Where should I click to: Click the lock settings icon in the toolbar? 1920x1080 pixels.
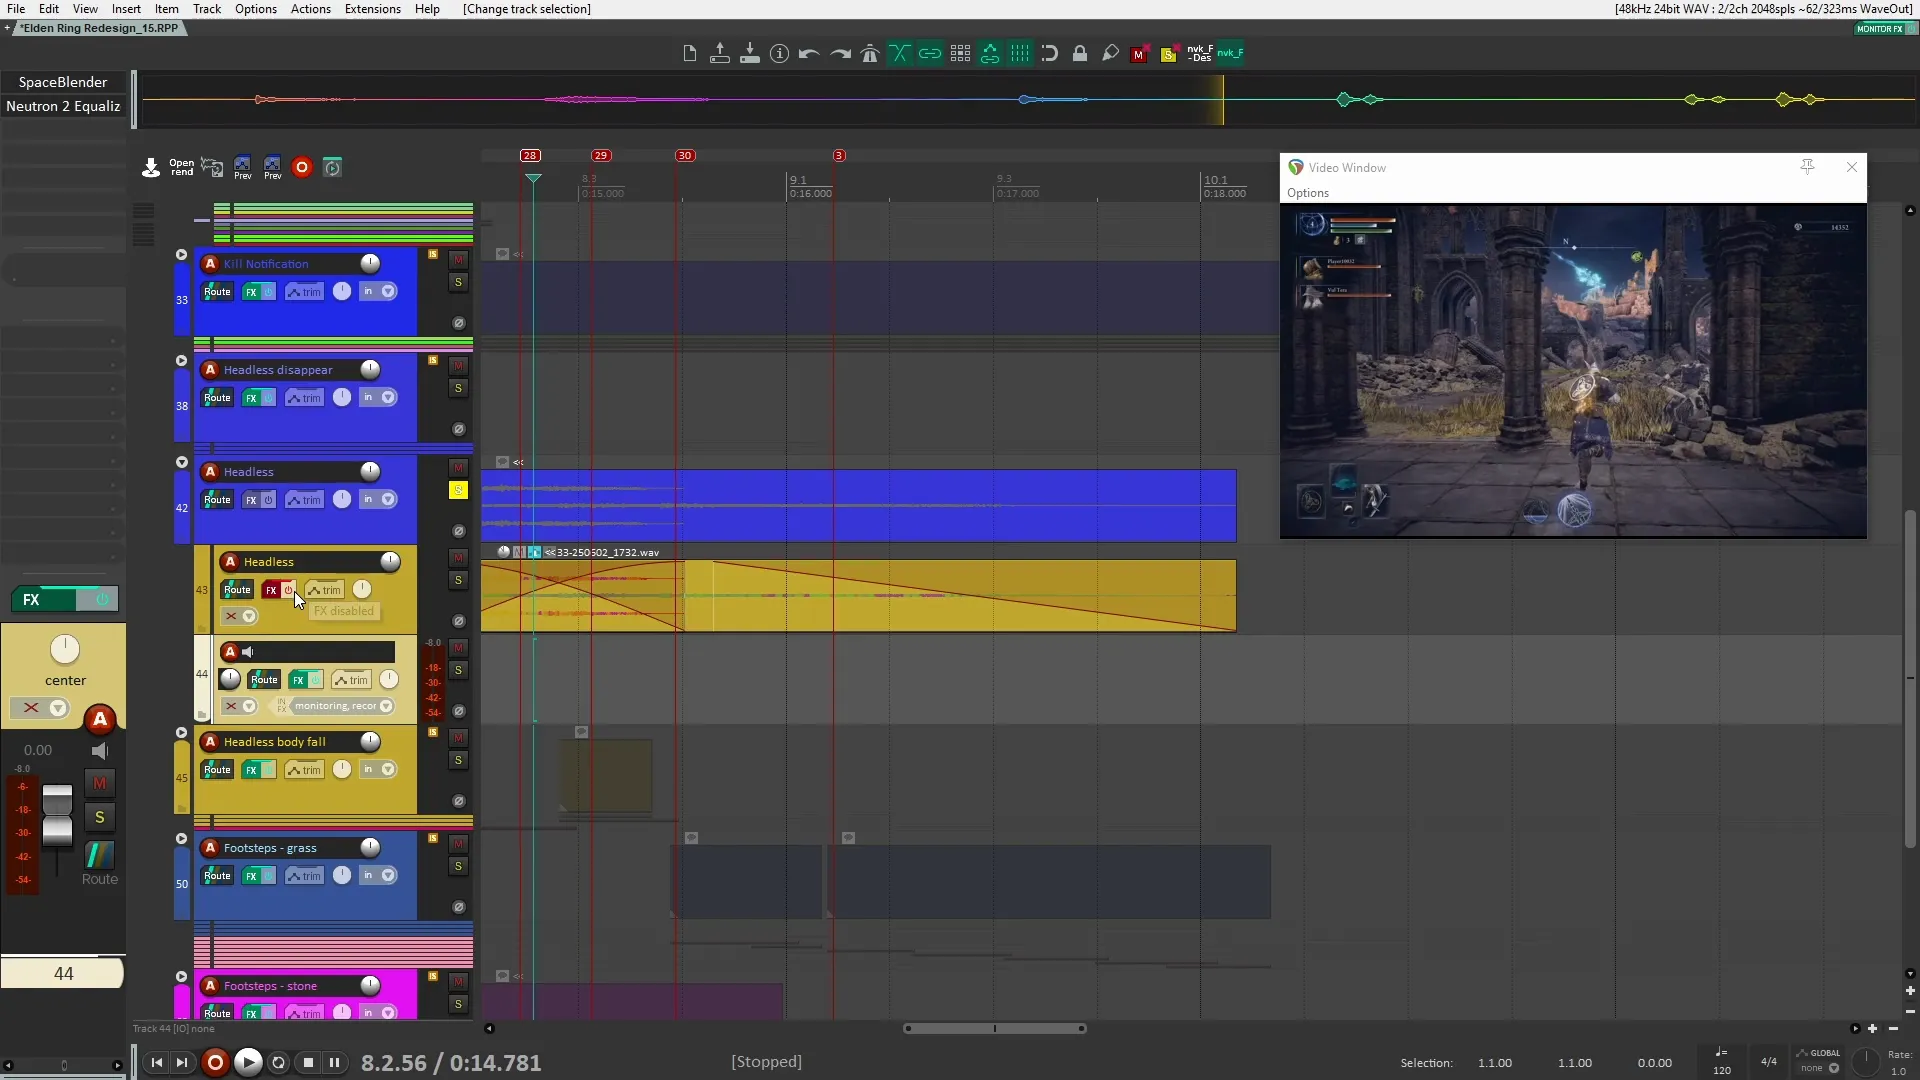pos(1080,53)
